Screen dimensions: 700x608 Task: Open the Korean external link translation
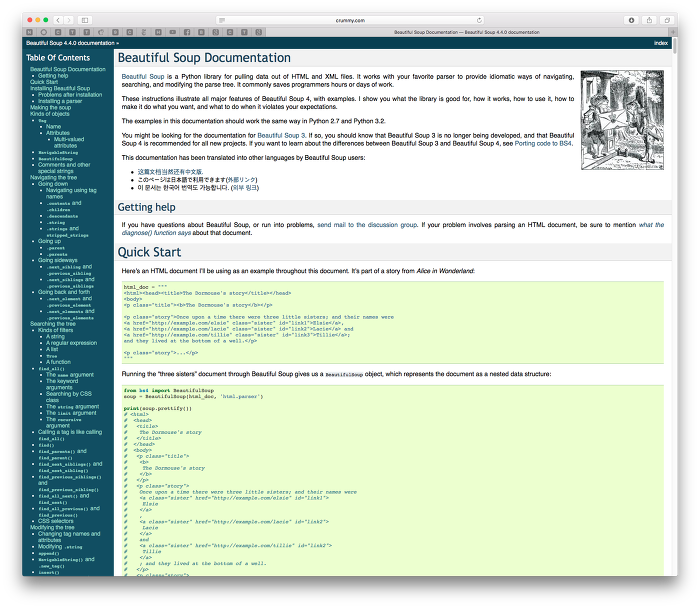pyautogui.click(x=245, y=188)
